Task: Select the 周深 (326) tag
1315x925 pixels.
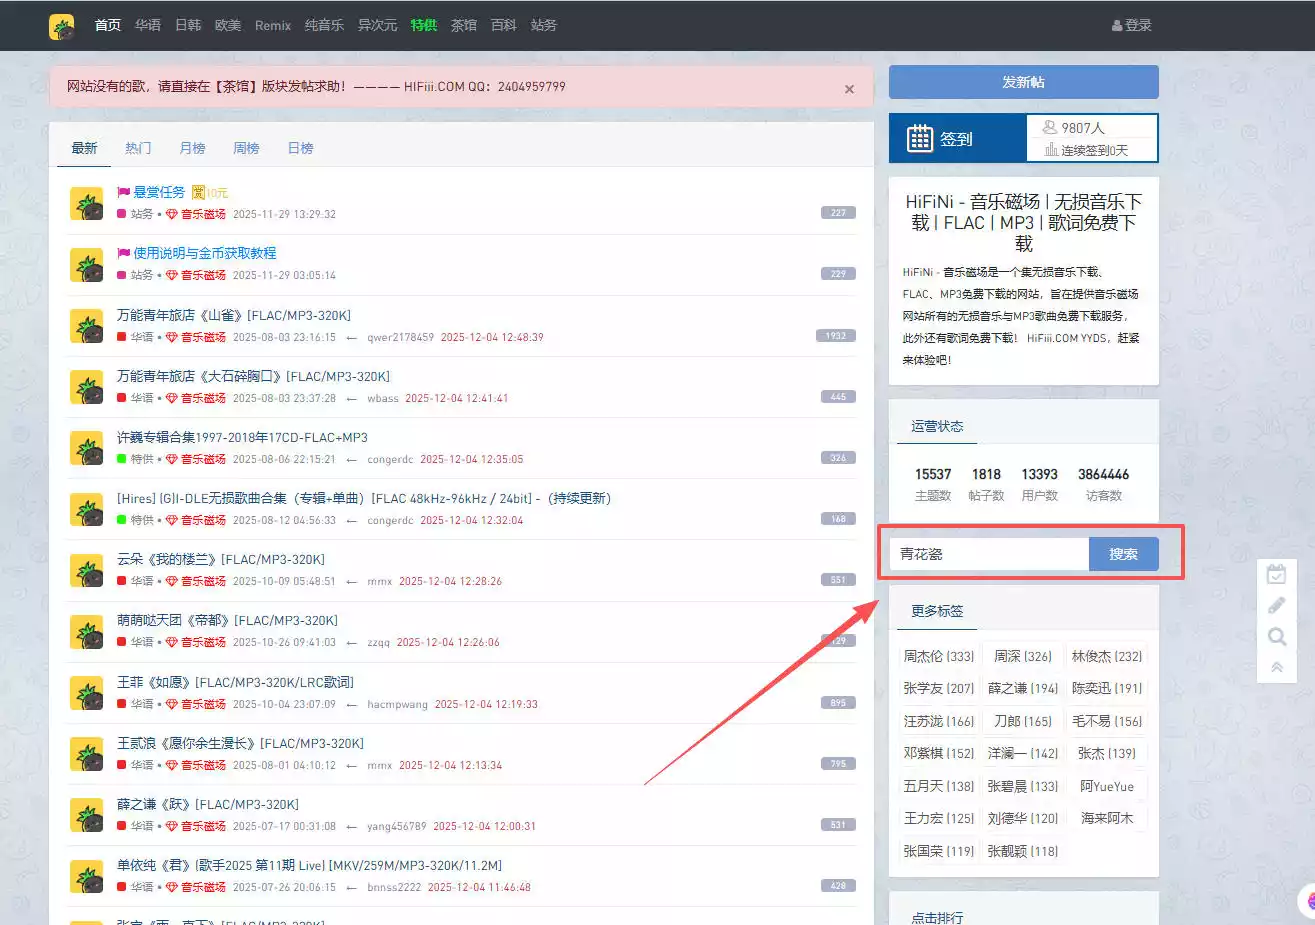Action: [1022, 656]
